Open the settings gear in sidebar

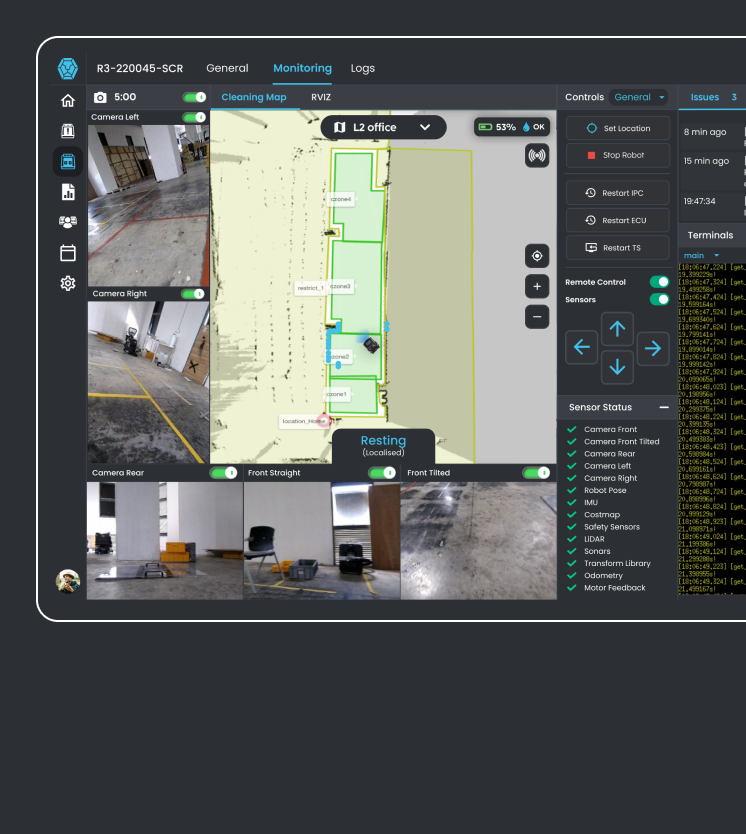[x=68, y=283]
